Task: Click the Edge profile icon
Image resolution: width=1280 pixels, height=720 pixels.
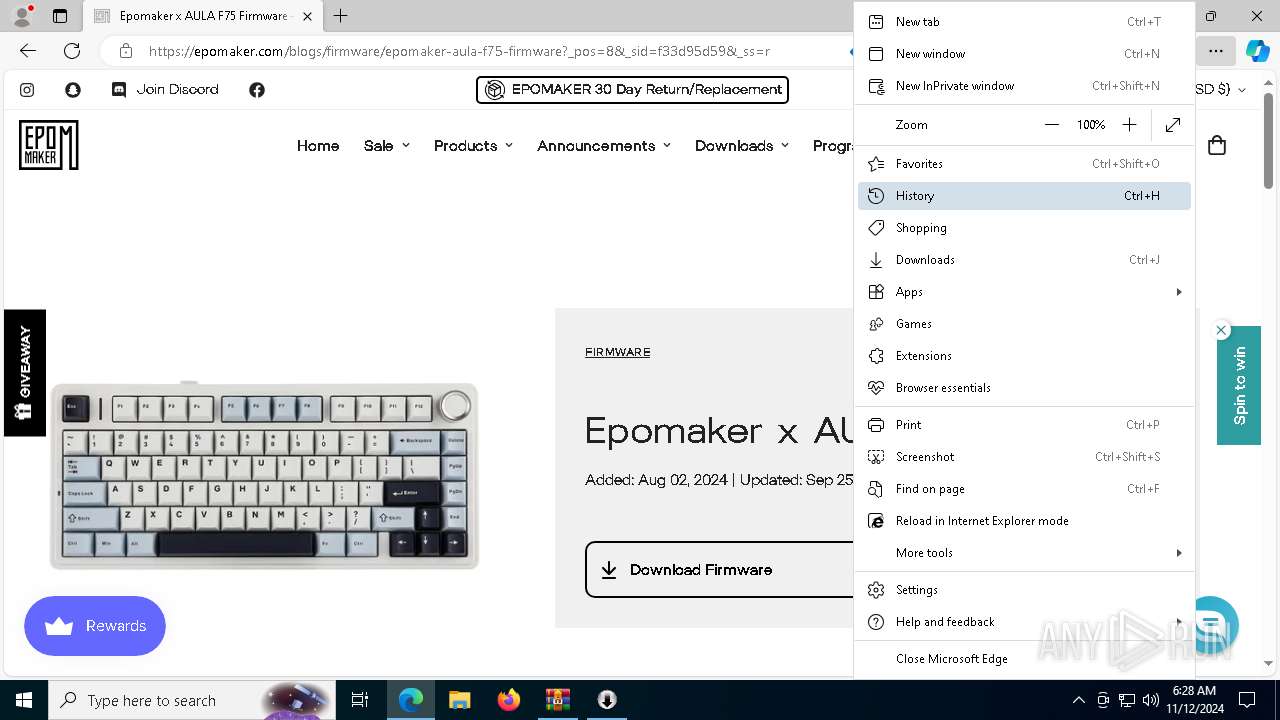Action: click(22, 16)
